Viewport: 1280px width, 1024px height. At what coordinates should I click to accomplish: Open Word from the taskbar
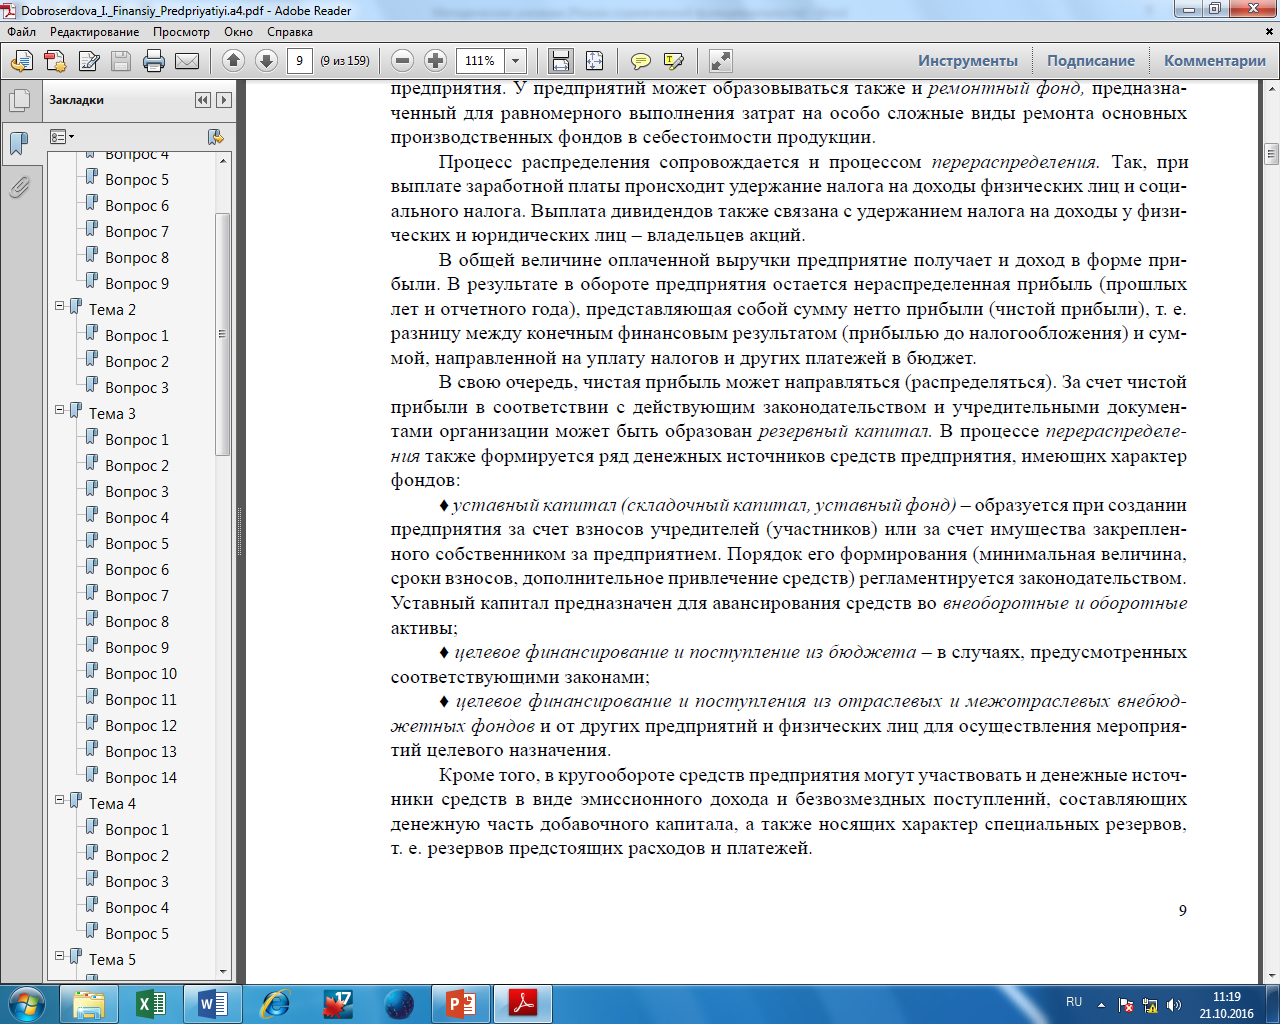click(213, 1004)
